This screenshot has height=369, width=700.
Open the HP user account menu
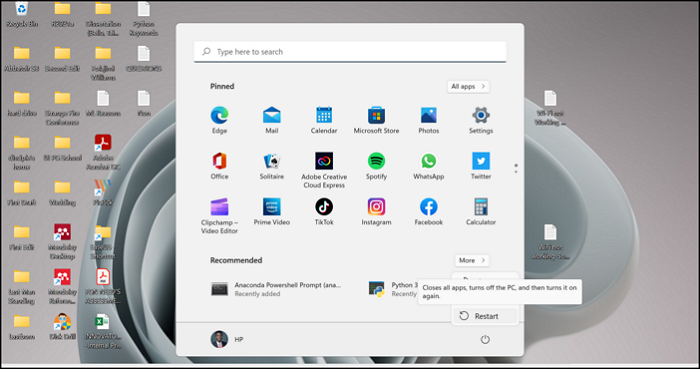pyautogui.click(x=227, y=340)
